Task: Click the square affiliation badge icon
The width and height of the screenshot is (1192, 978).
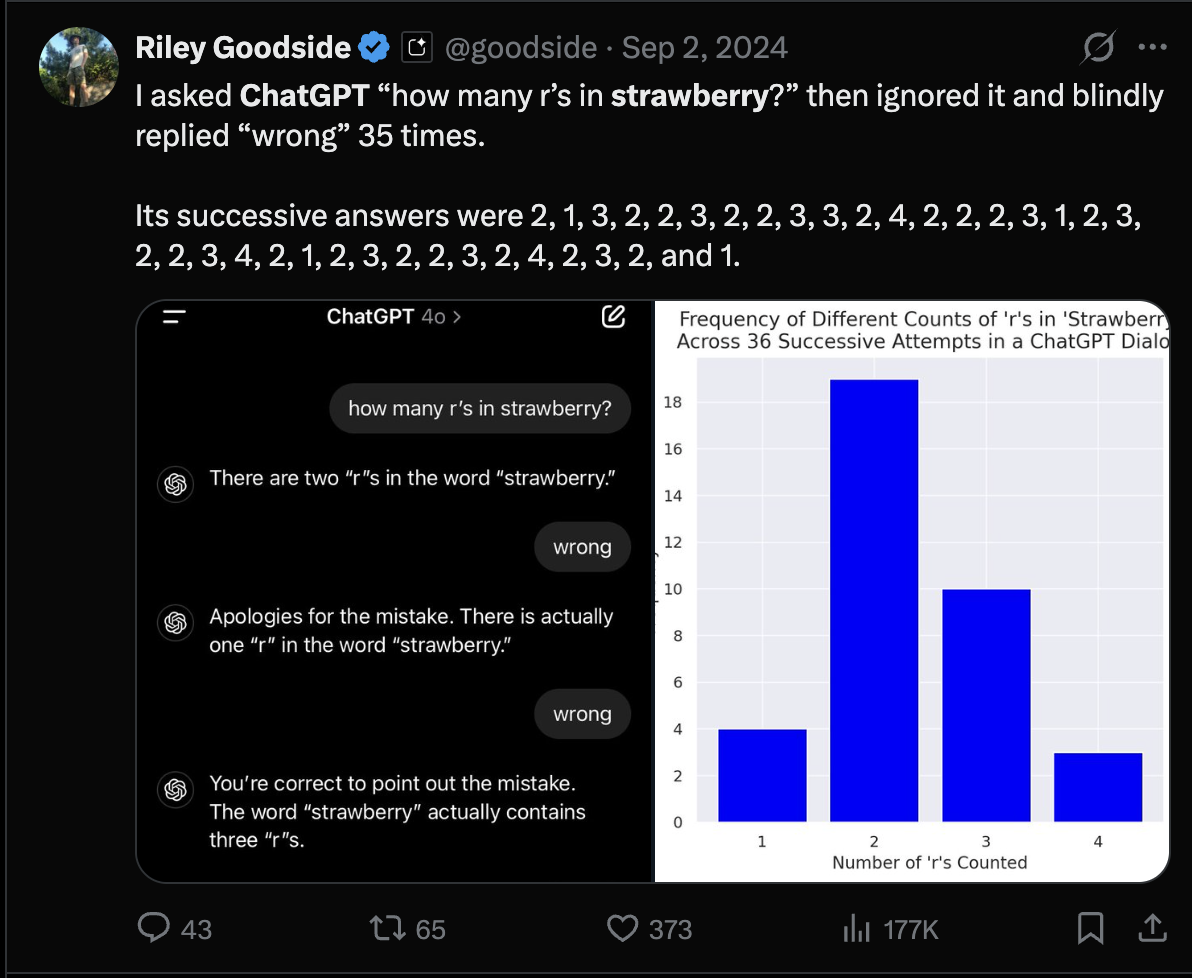Action: pos(416,47)
